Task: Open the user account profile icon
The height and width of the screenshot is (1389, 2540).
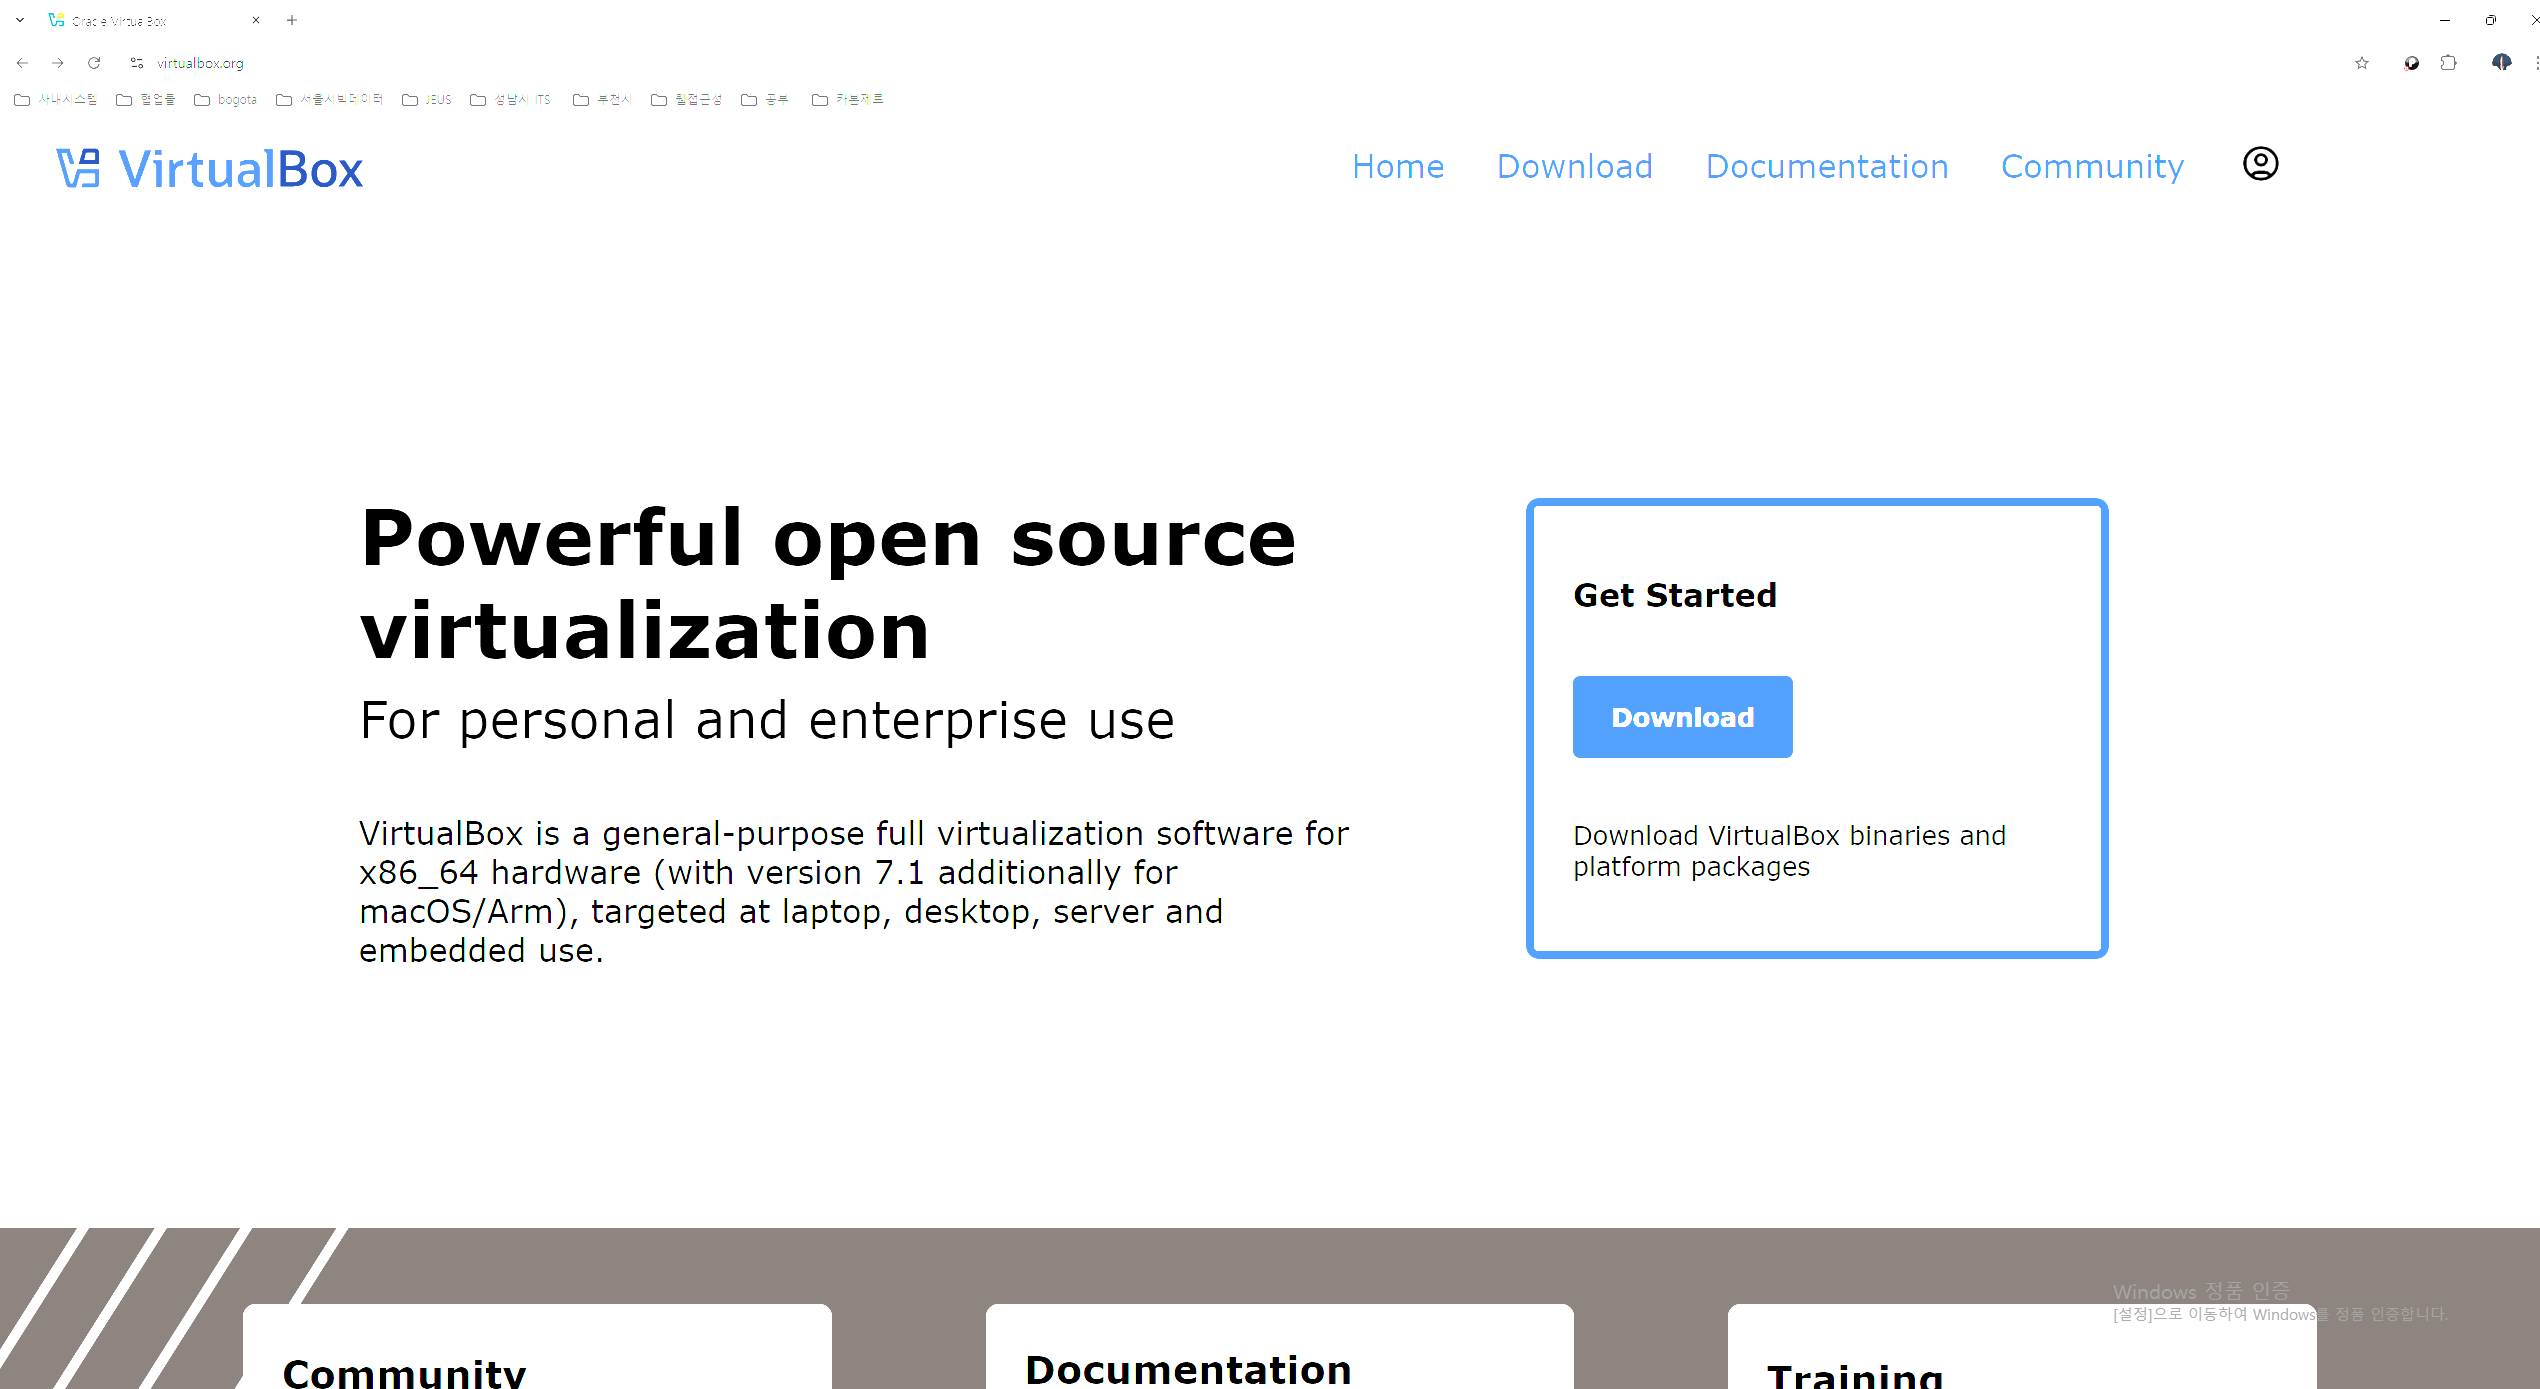Action: (x=2260, y=164)
